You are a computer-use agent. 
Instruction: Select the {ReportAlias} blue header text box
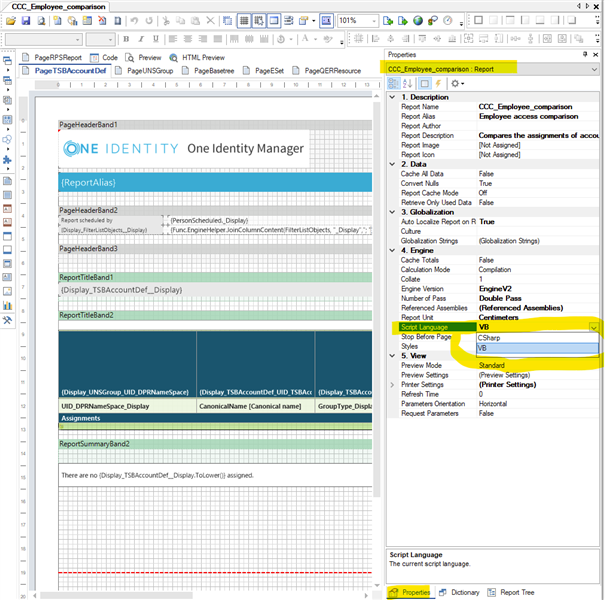coord(215,183)
